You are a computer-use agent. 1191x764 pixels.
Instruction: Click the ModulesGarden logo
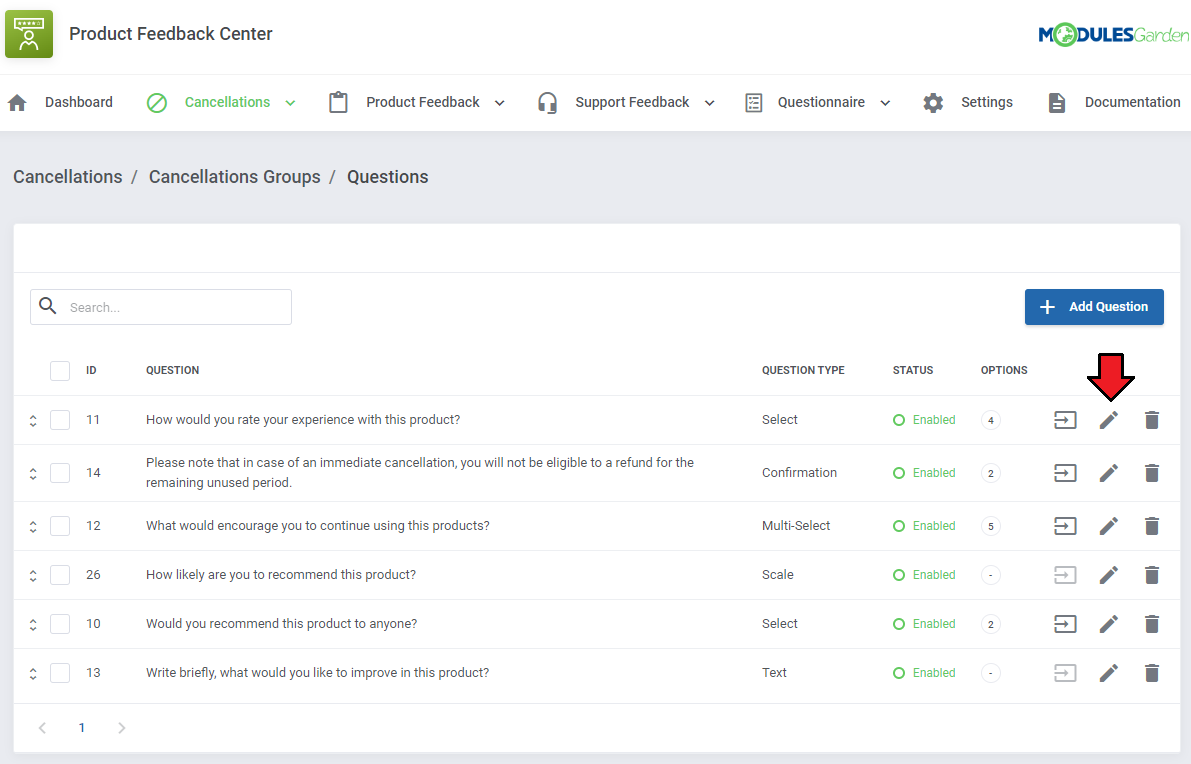1113,35
